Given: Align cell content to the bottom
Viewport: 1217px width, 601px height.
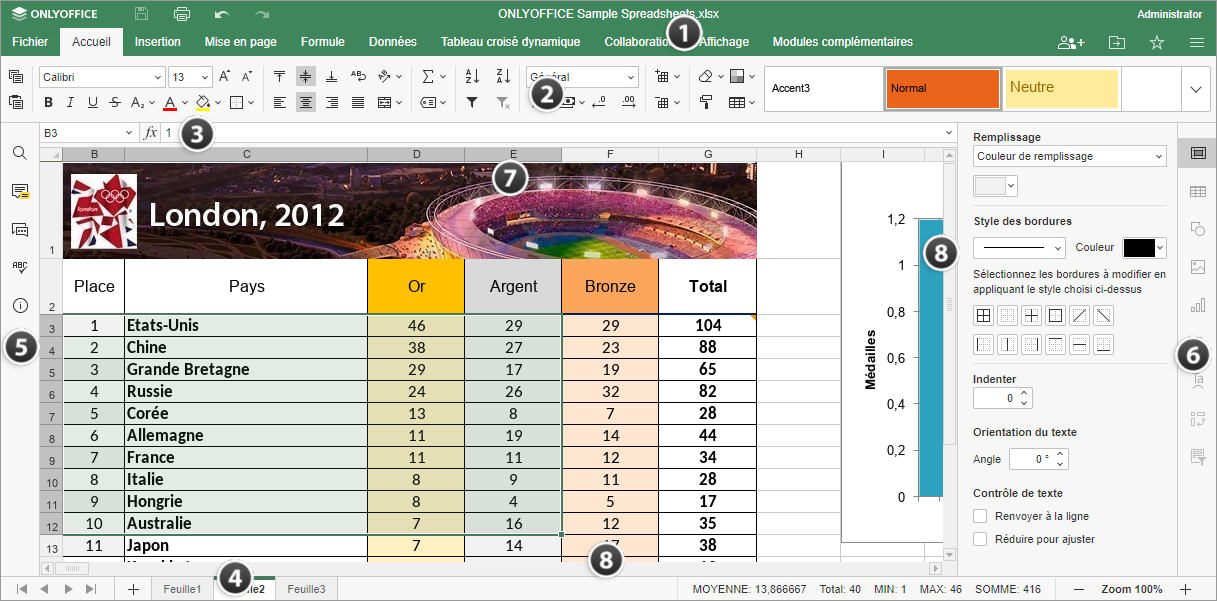Looking at the screenshot, I should [x=331, y=77].
